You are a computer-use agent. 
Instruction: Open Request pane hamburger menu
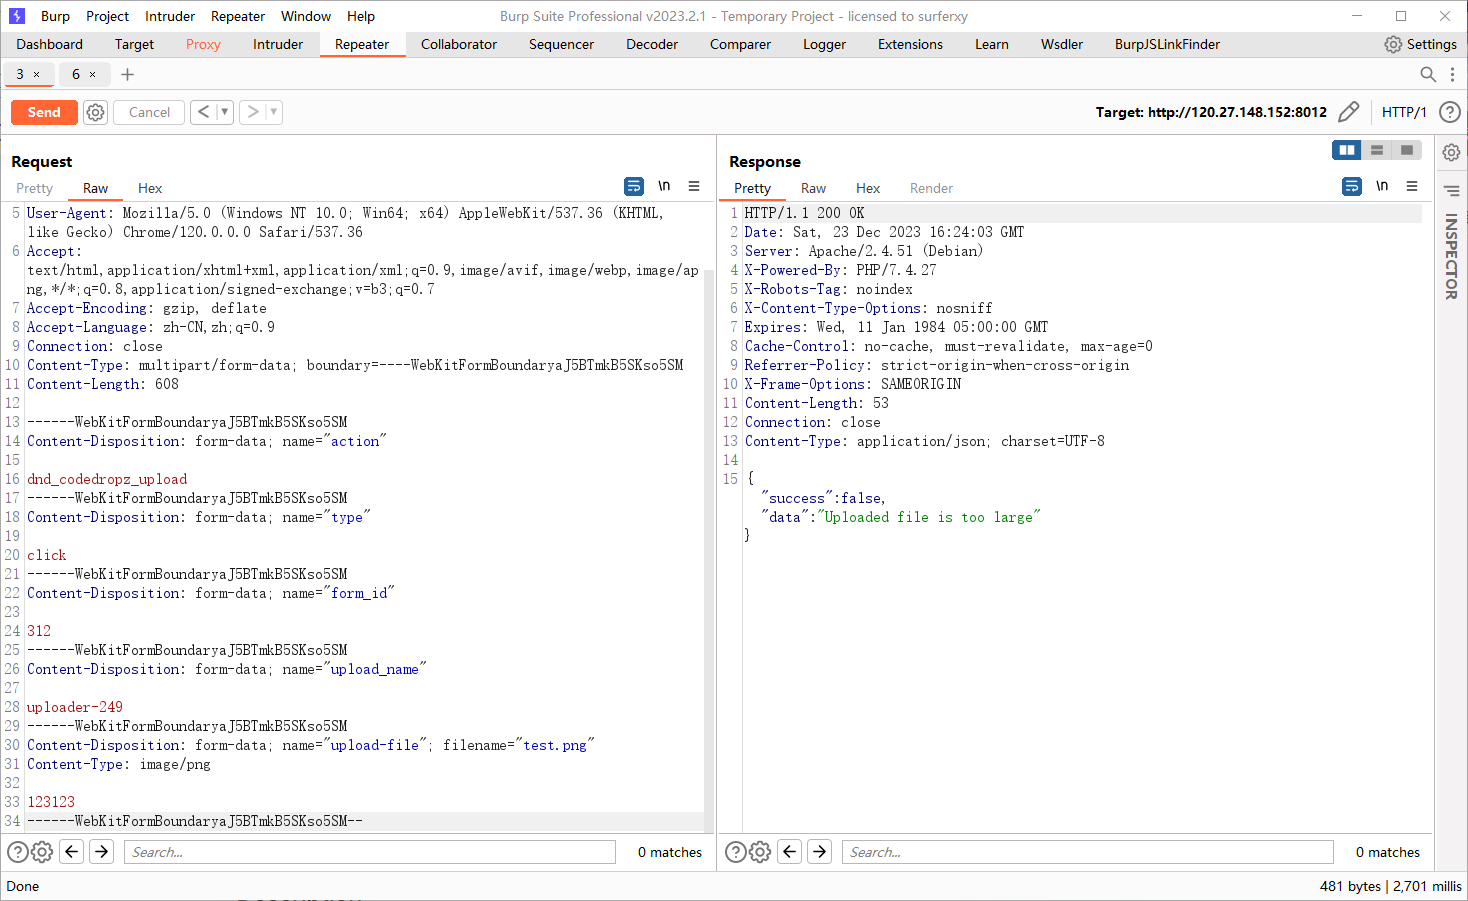pos(694,186)
